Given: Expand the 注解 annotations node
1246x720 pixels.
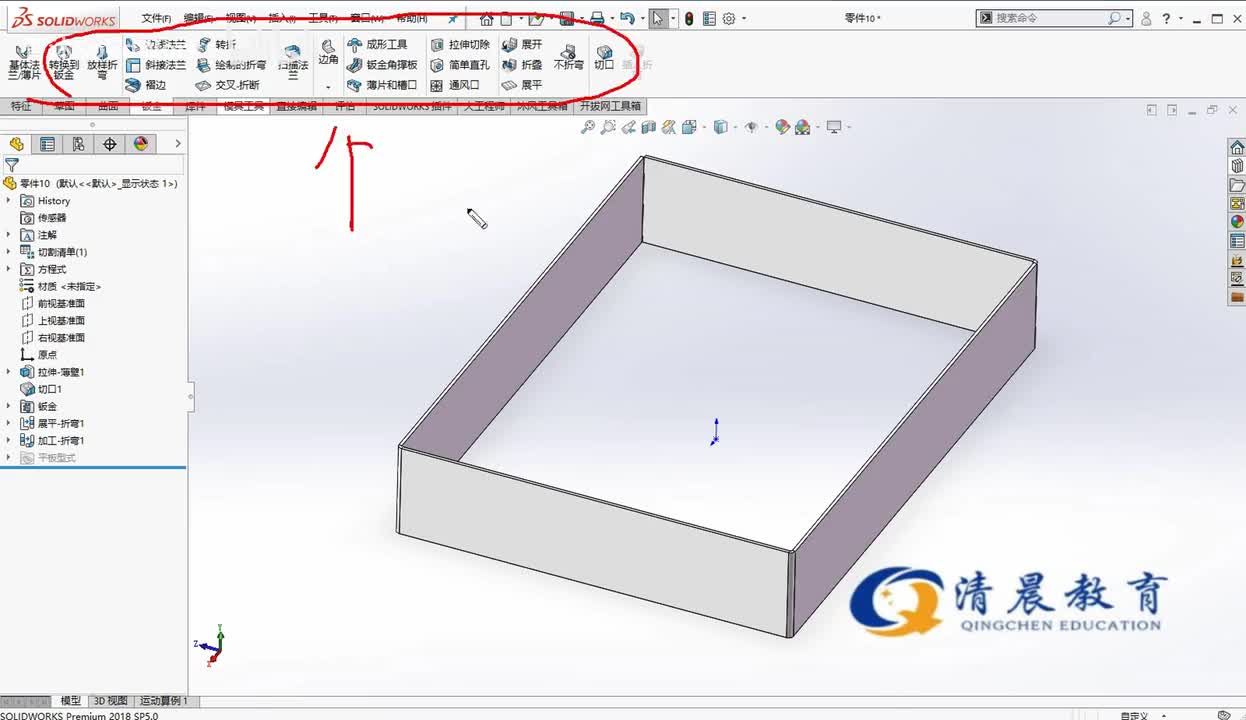Looking at the screenshot, I should pos(9,235).
